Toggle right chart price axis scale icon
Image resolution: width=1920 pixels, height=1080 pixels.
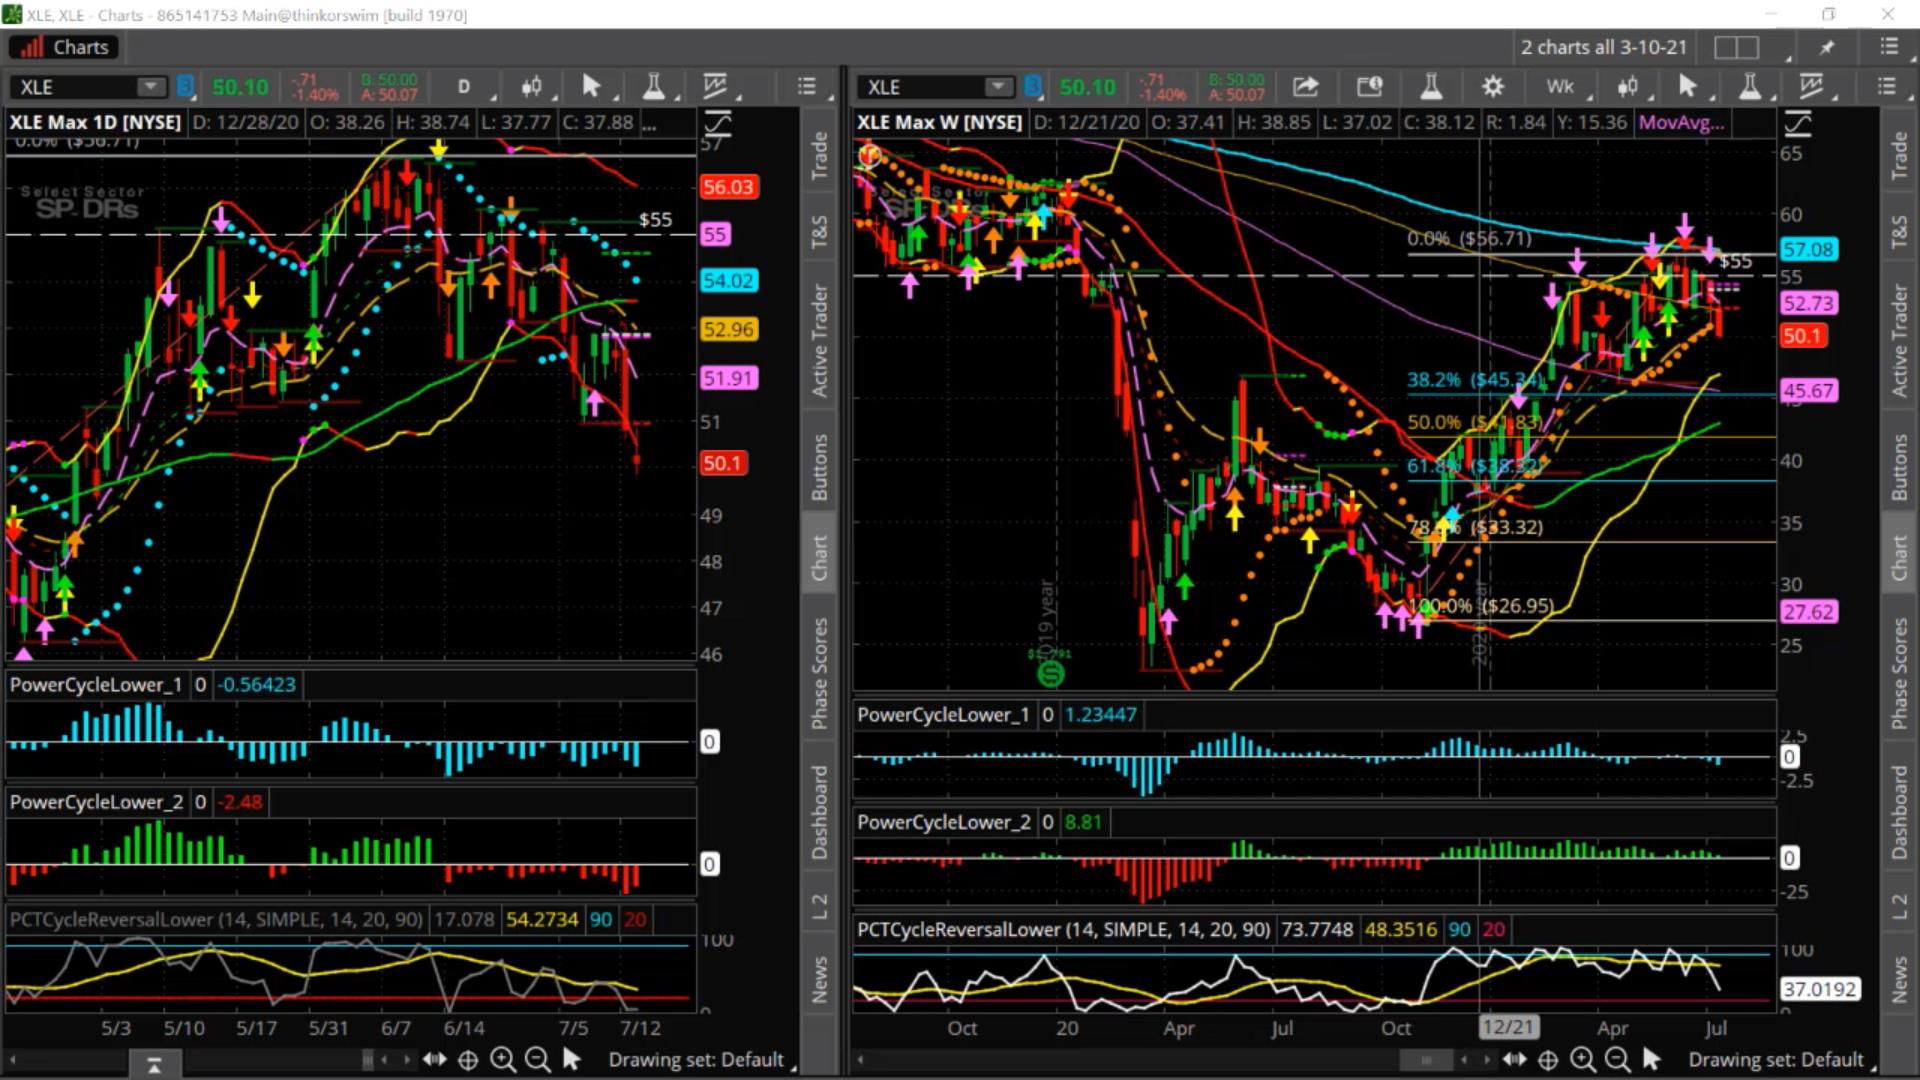click(x=1798, y=124)
